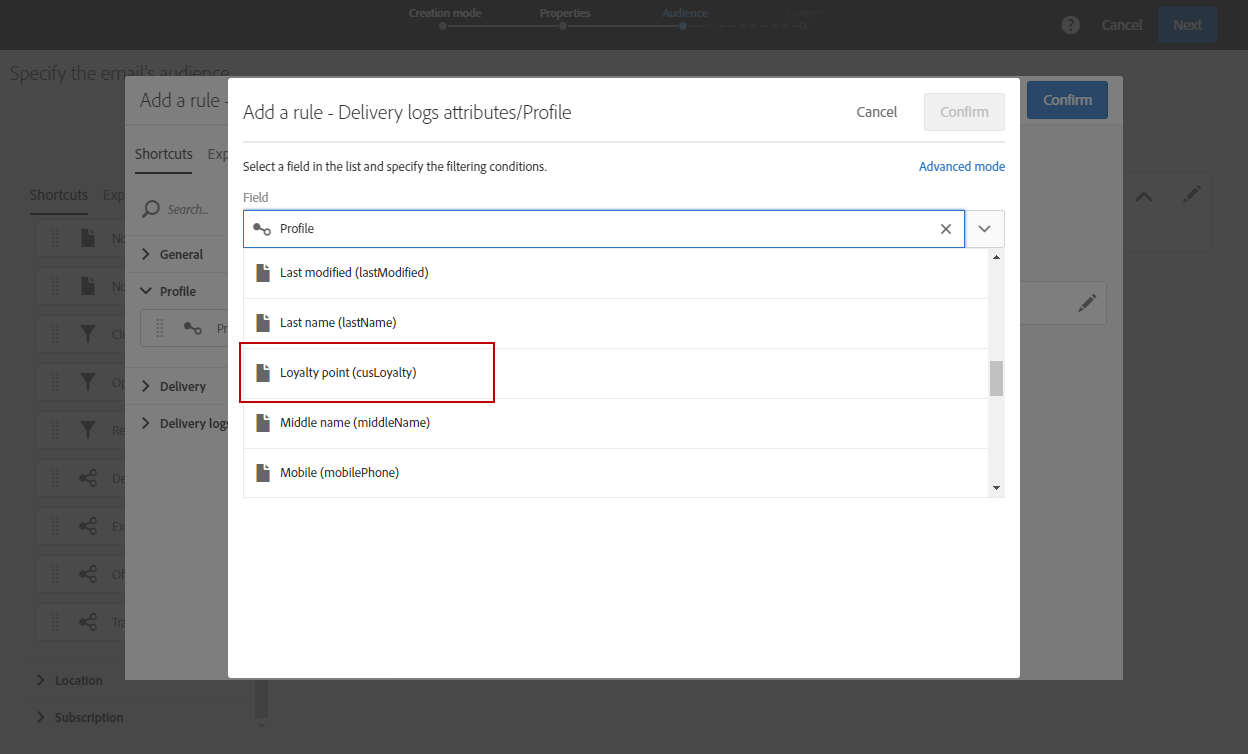Viewport: 1248px width, 754px height.
Task: Click the link icon inside the Field box
Action: [262, 229]
